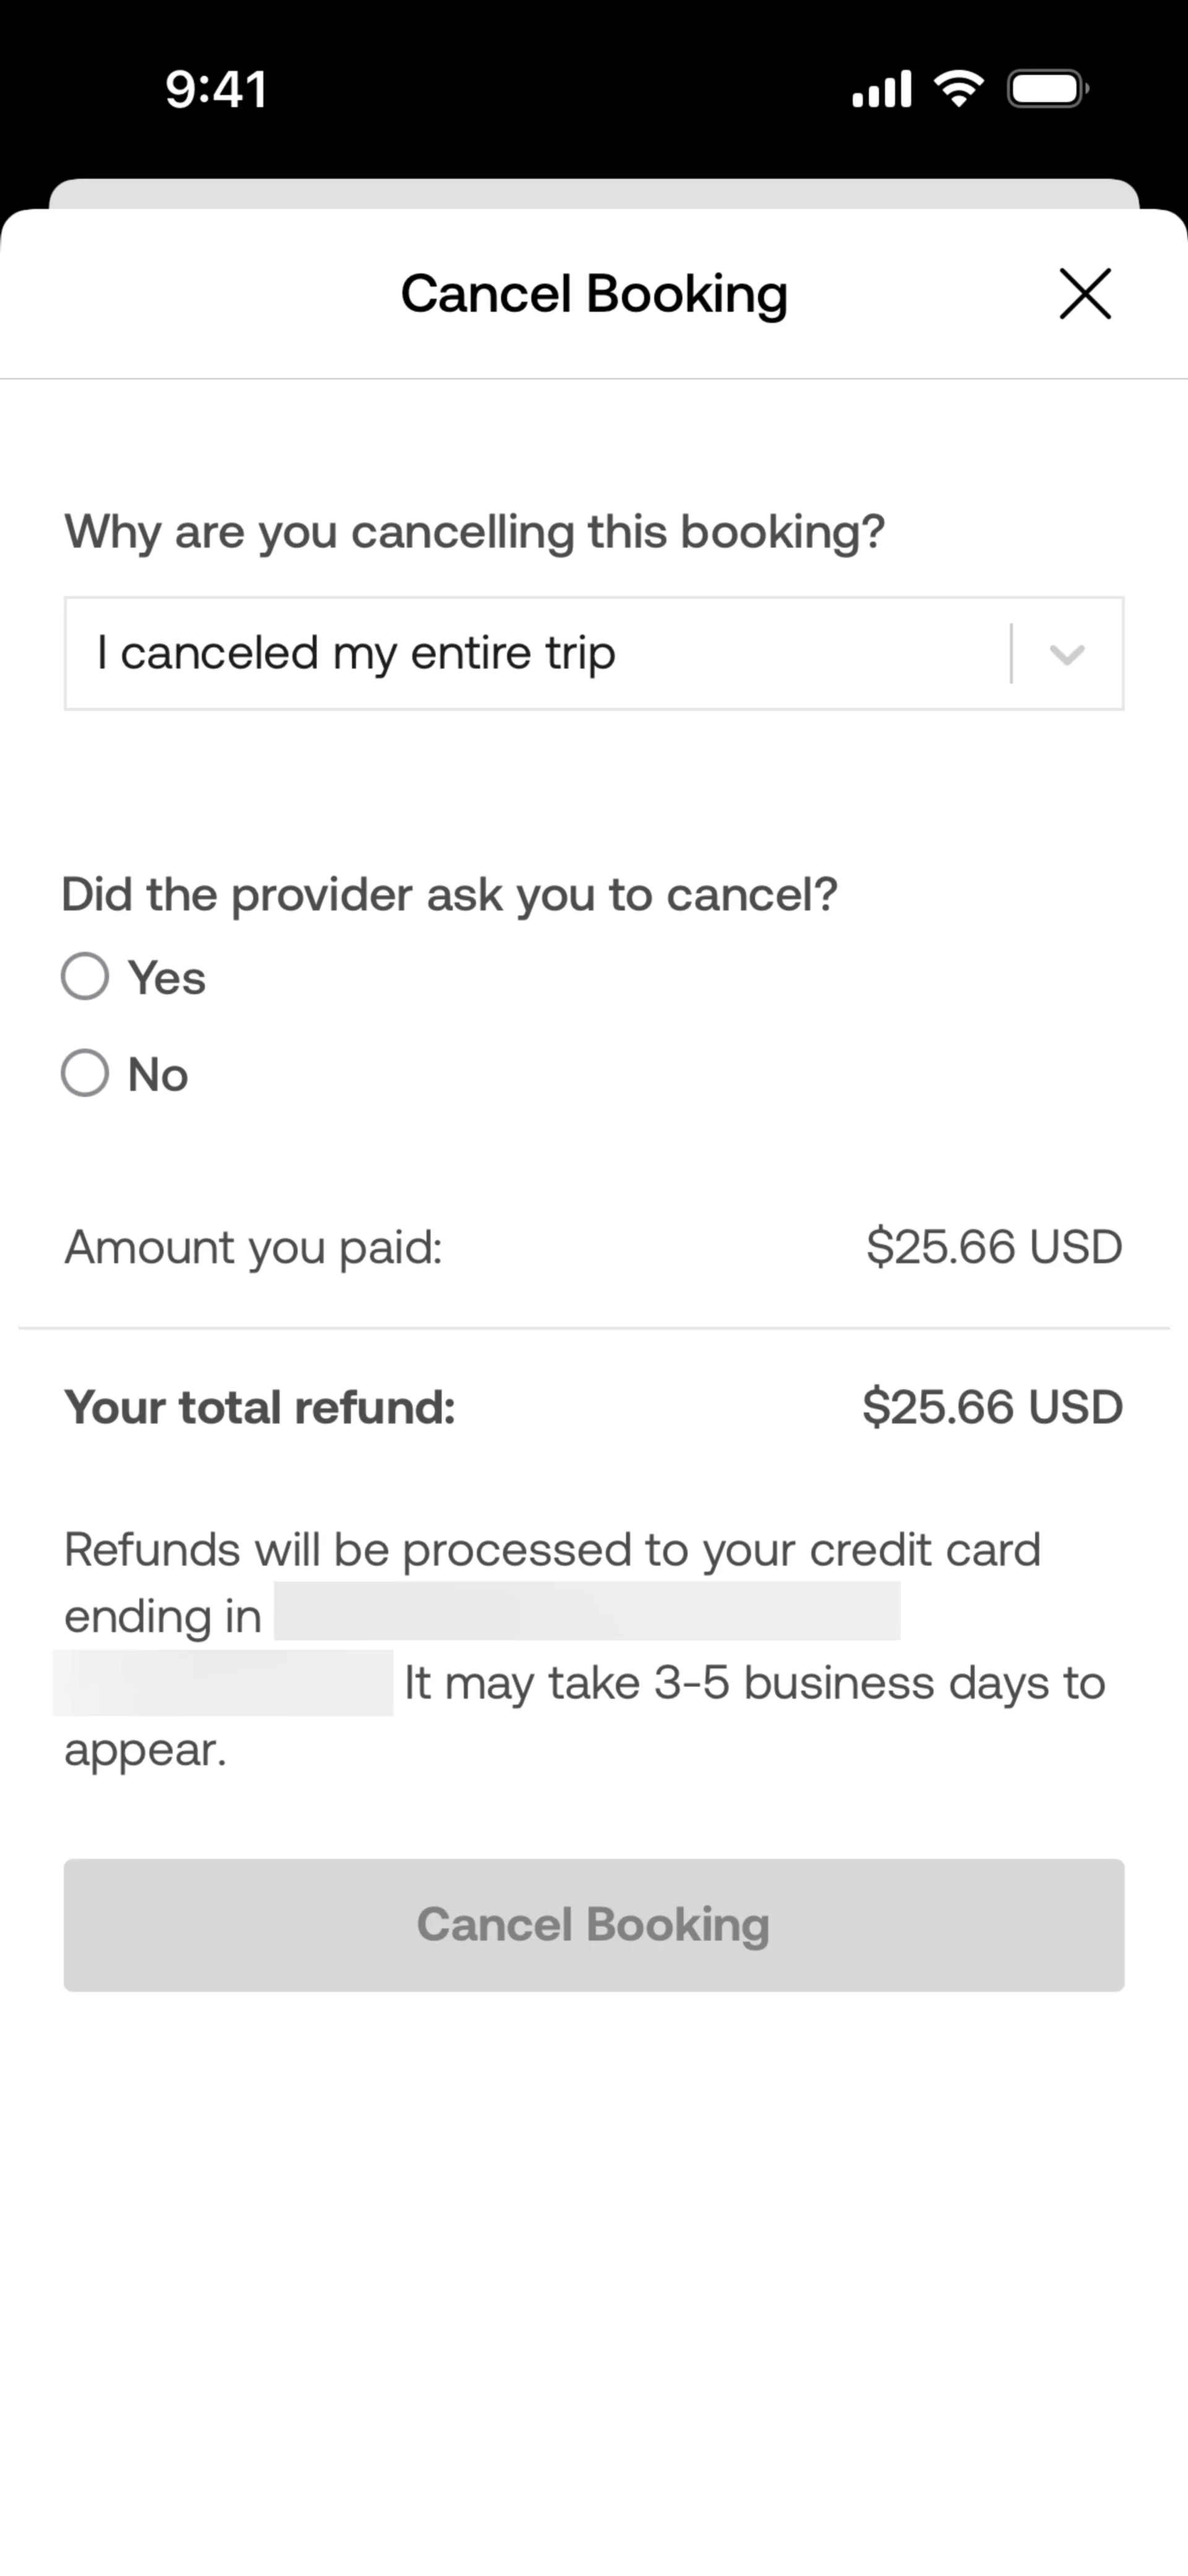Open the "I canceled my entire trip" selector

(x=540, y=654)
